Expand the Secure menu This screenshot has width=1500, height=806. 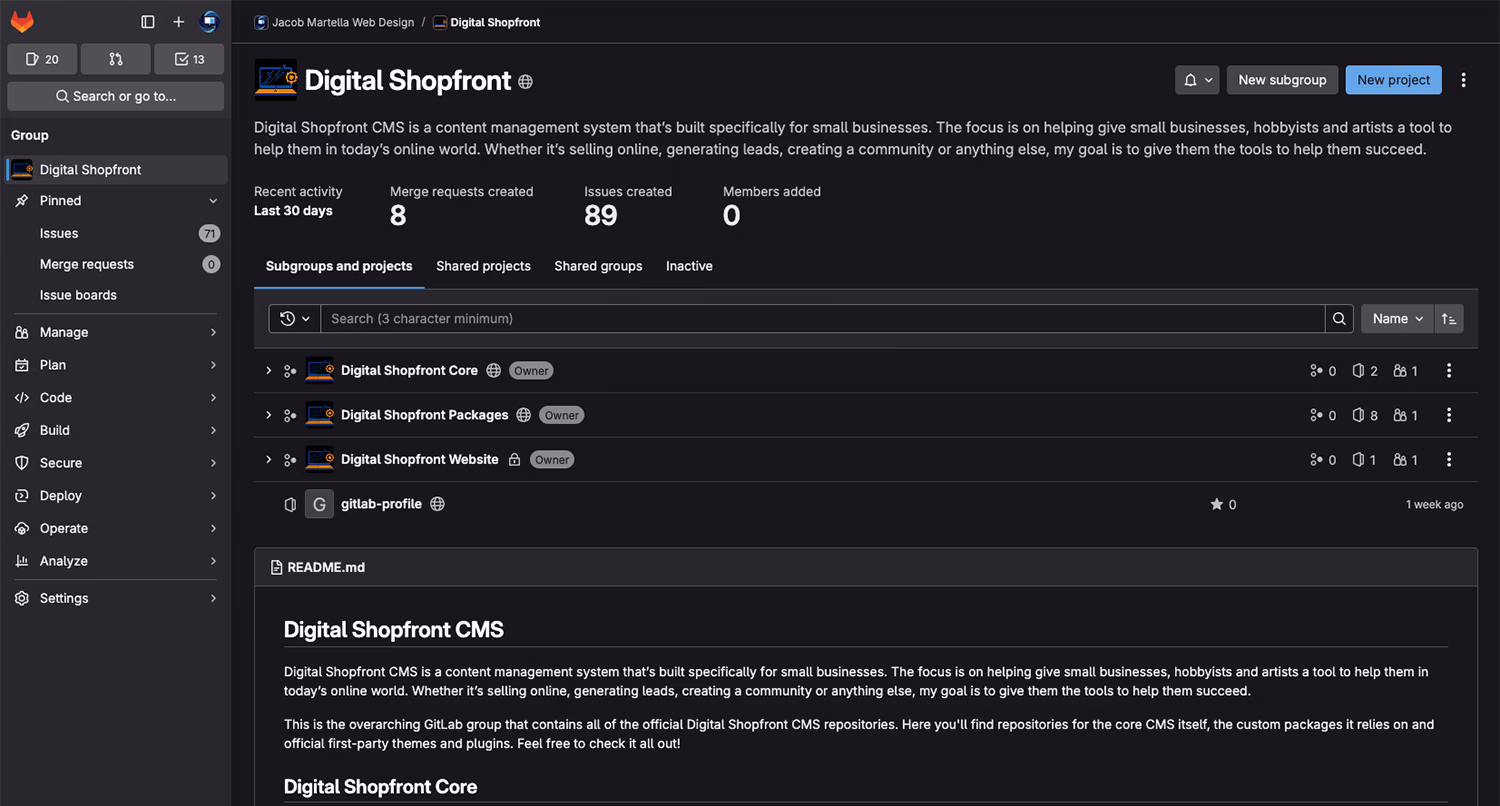[116, 463]
